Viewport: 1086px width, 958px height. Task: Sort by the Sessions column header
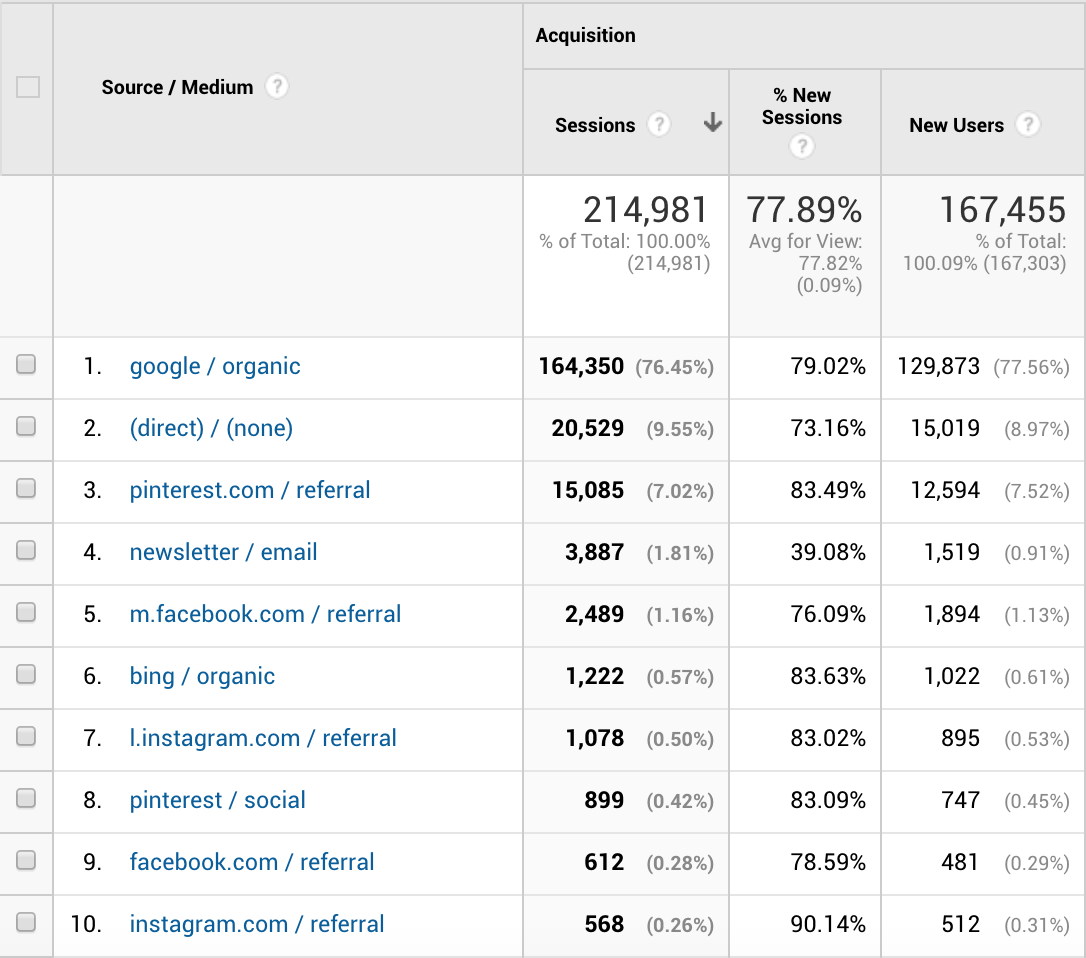(x=595, y=125)
